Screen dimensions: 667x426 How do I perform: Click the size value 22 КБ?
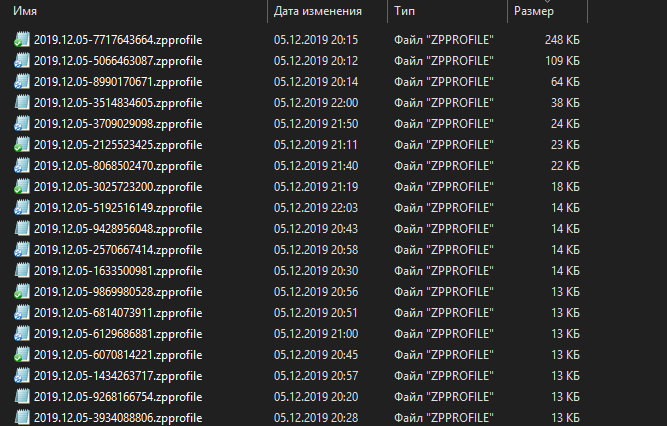tap(565, 166)
